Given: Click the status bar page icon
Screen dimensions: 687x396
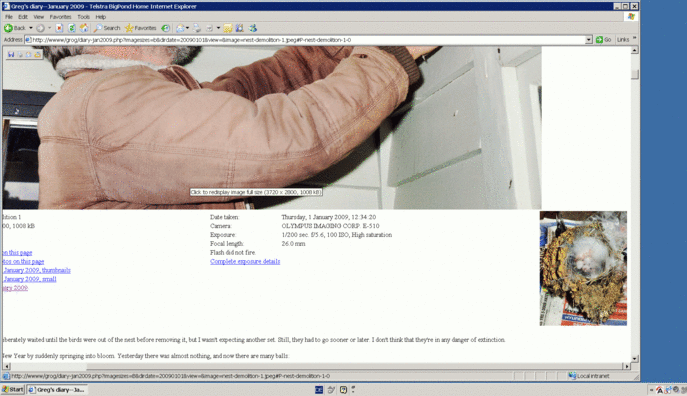Looking at the screenshot, I should (6, 376).
